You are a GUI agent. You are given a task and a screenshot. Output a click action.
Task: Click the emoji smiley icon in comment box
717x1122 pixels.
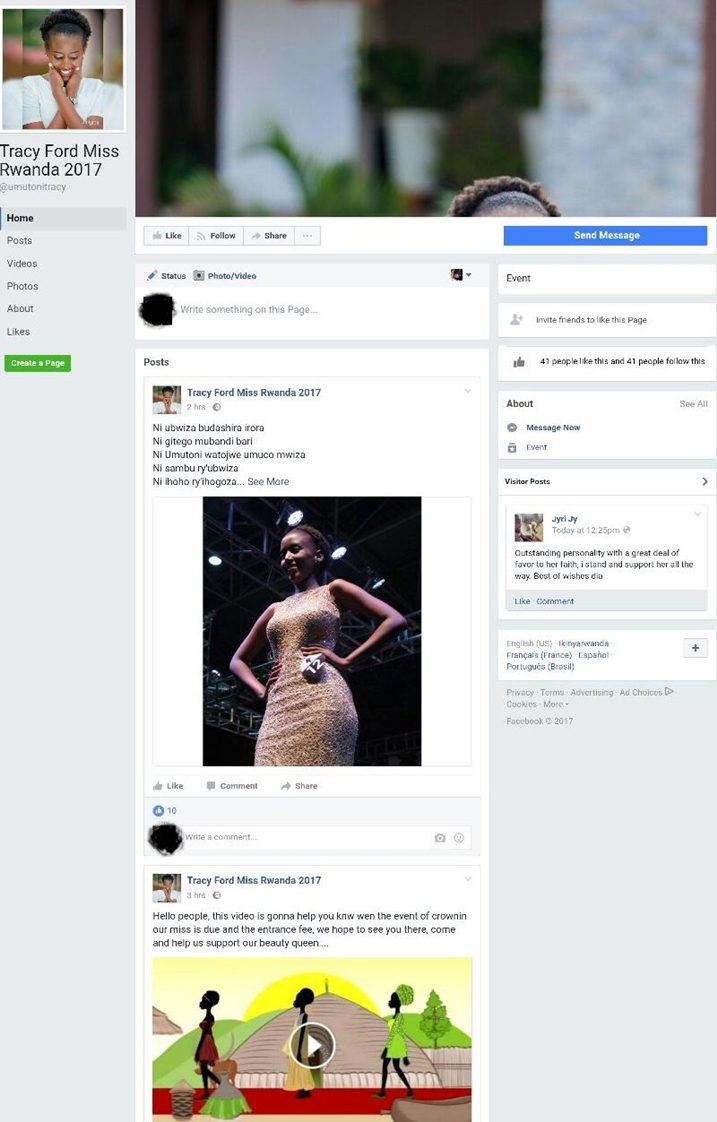[459, 838]
